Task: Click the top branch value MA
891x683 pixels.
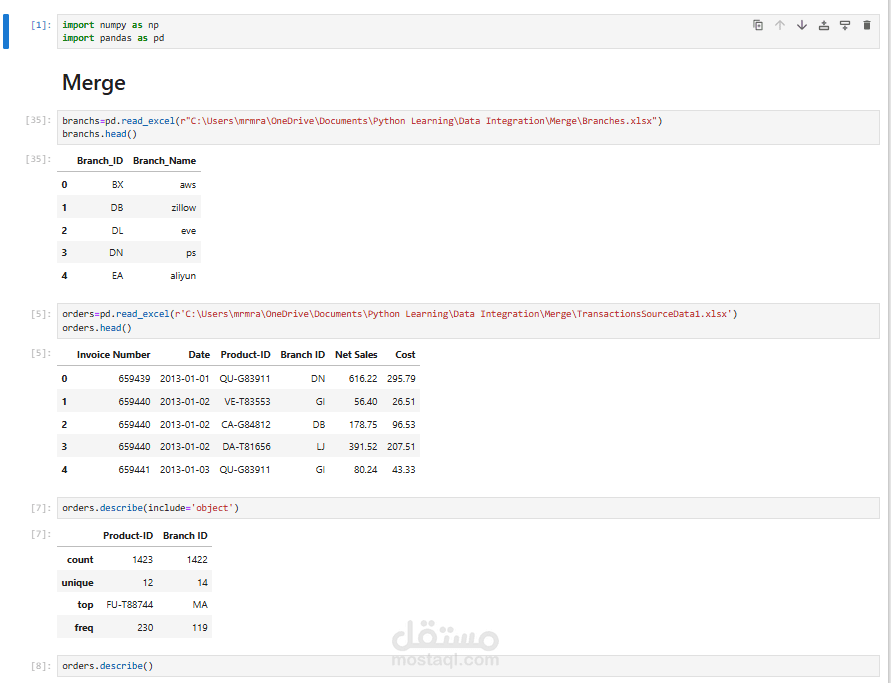Action: pos(200,605)
